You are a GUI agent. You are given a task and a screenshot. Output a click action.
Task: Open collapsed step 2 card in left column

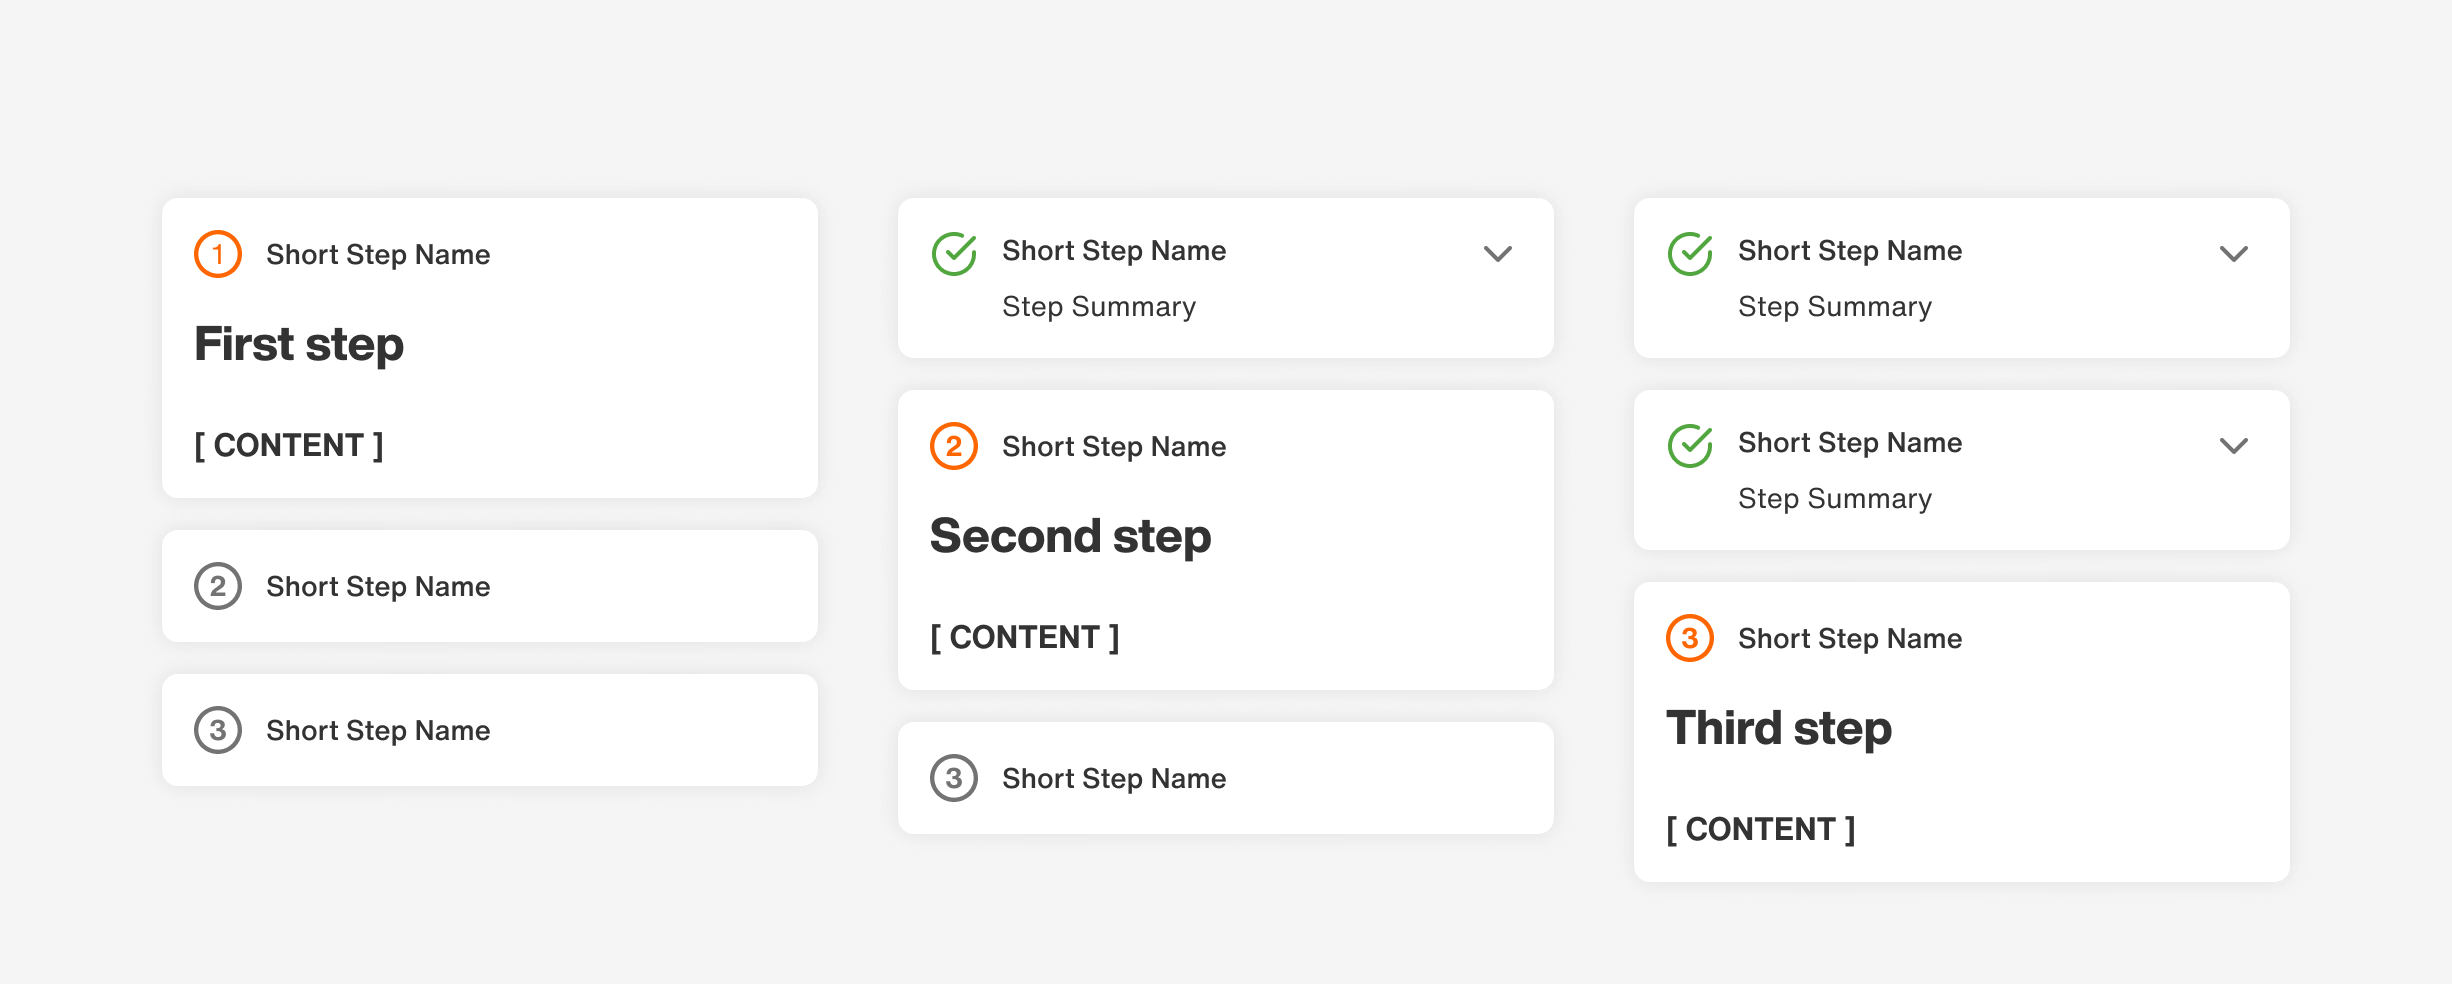point(490,586)
